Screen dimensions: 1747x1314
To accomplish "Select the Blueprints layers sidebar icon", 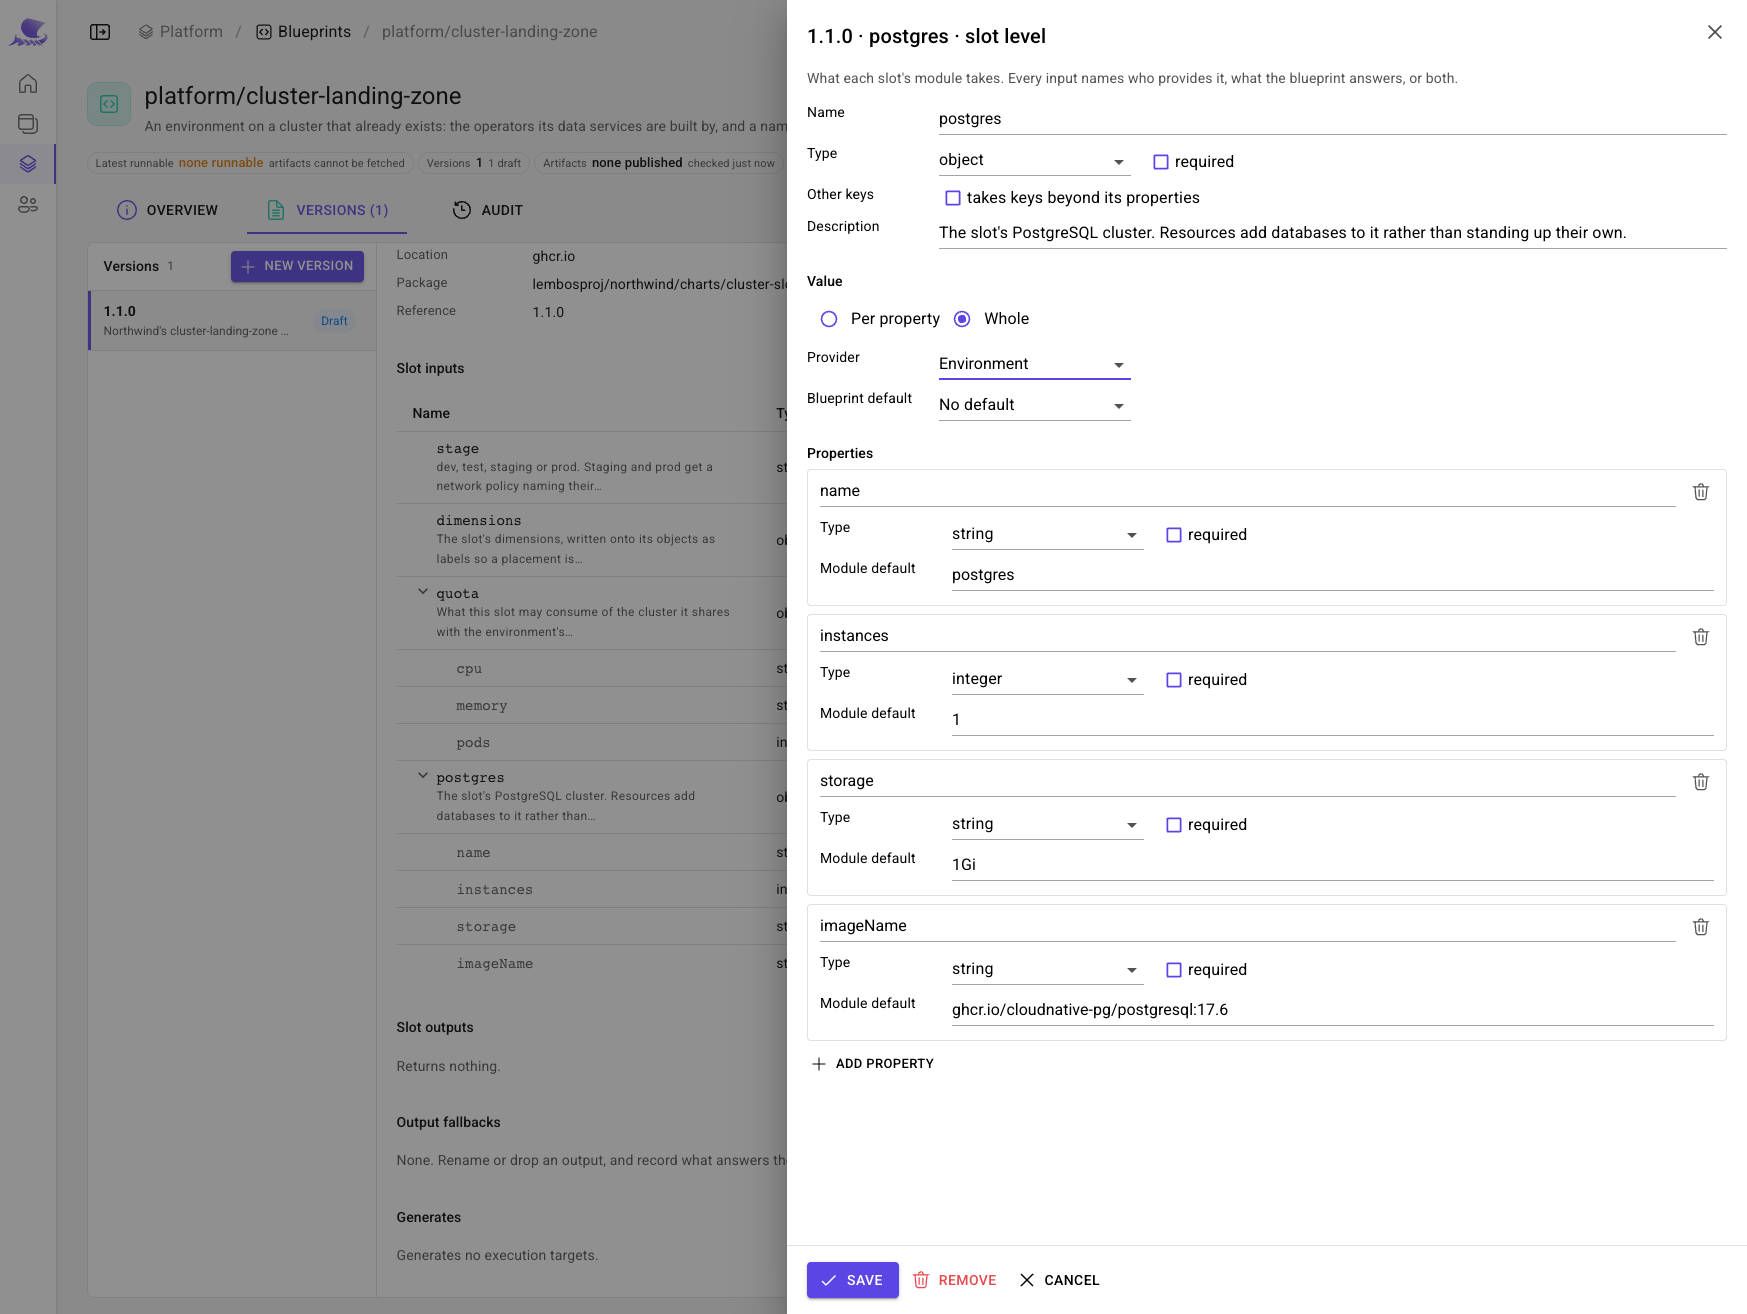I will [x=28, y=164].
